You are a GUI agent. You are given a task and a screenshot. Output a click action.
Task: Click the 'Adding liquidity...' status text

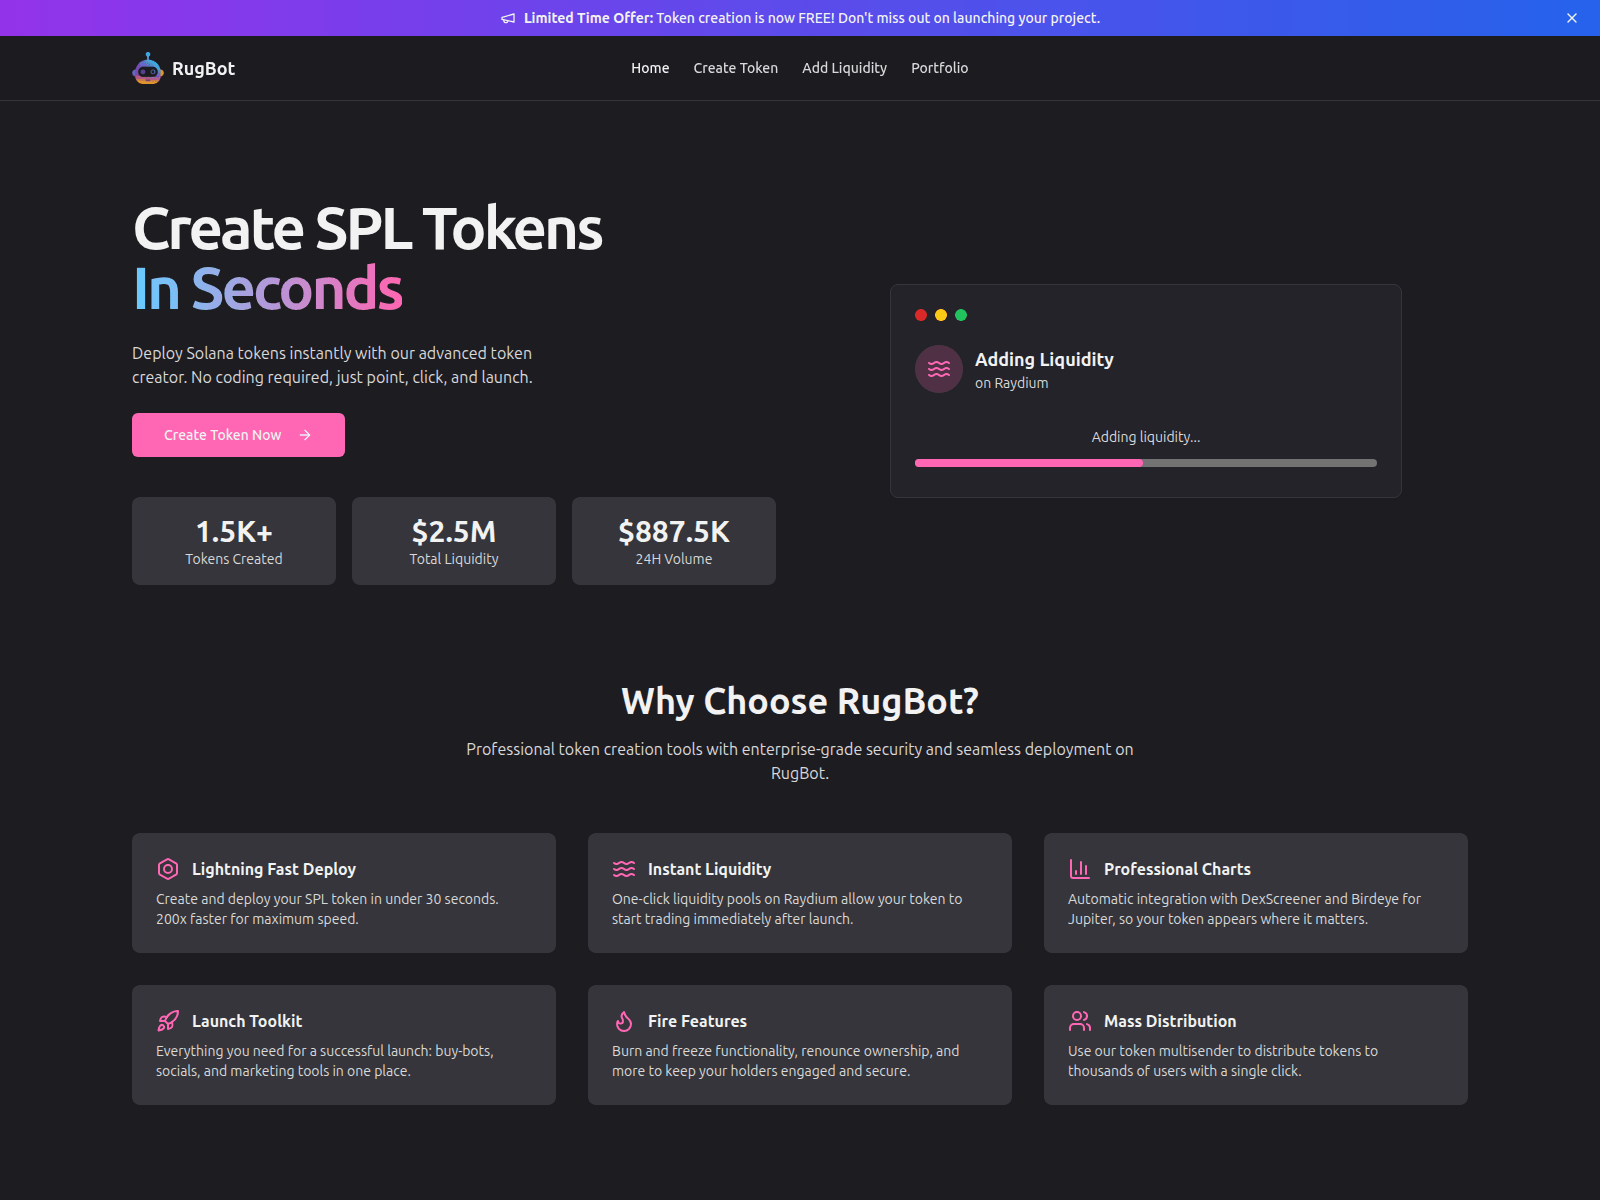tap(1146, 437)
